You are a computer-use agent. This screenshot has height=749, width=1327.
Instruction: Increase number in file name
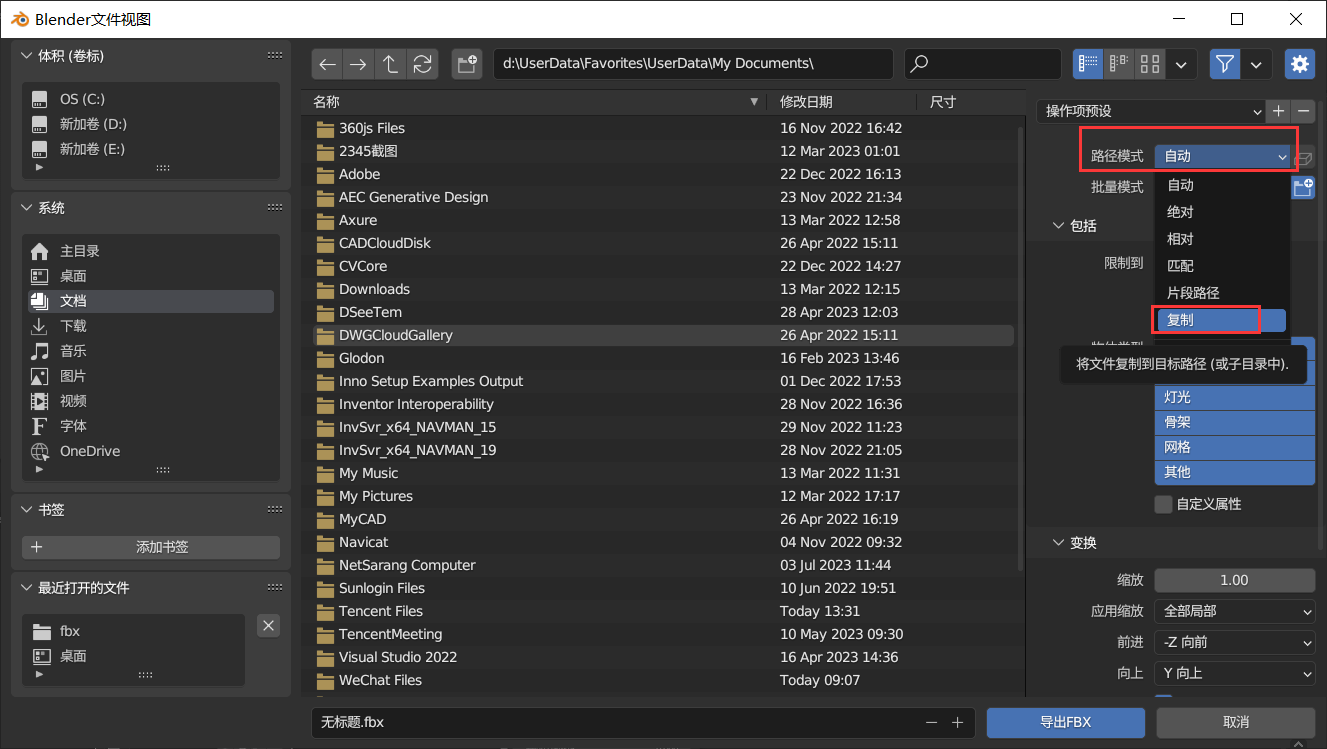click(x=957, y=722)
